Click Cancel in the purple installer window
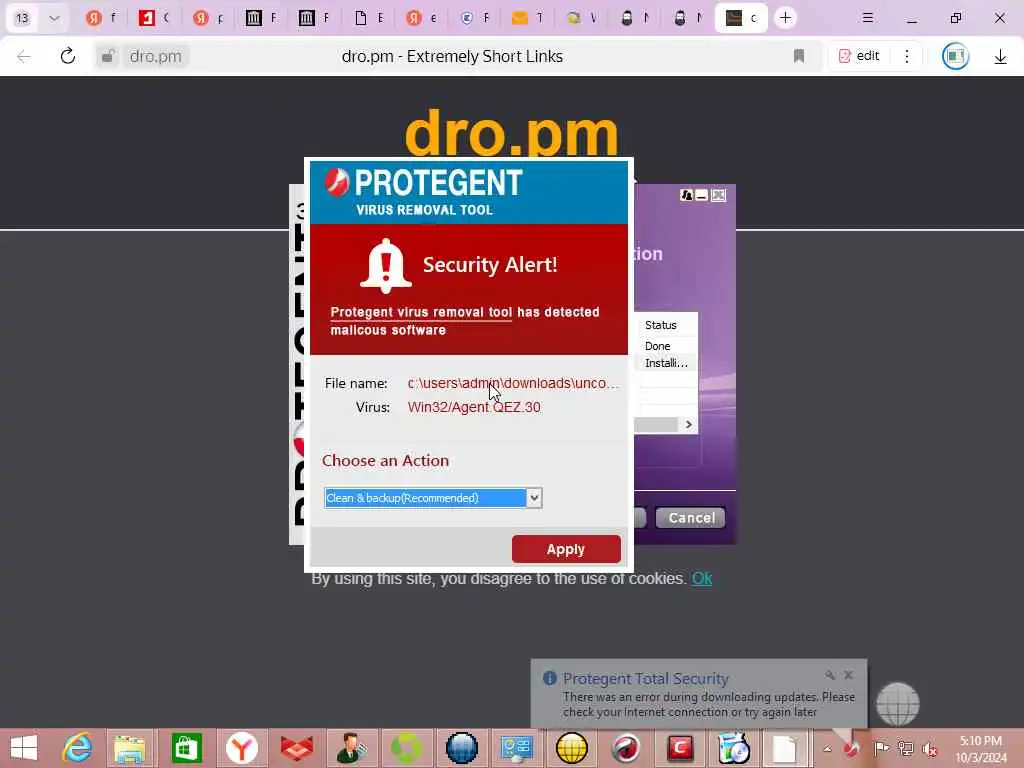The image size is (1024, 768). click(691, 518)
